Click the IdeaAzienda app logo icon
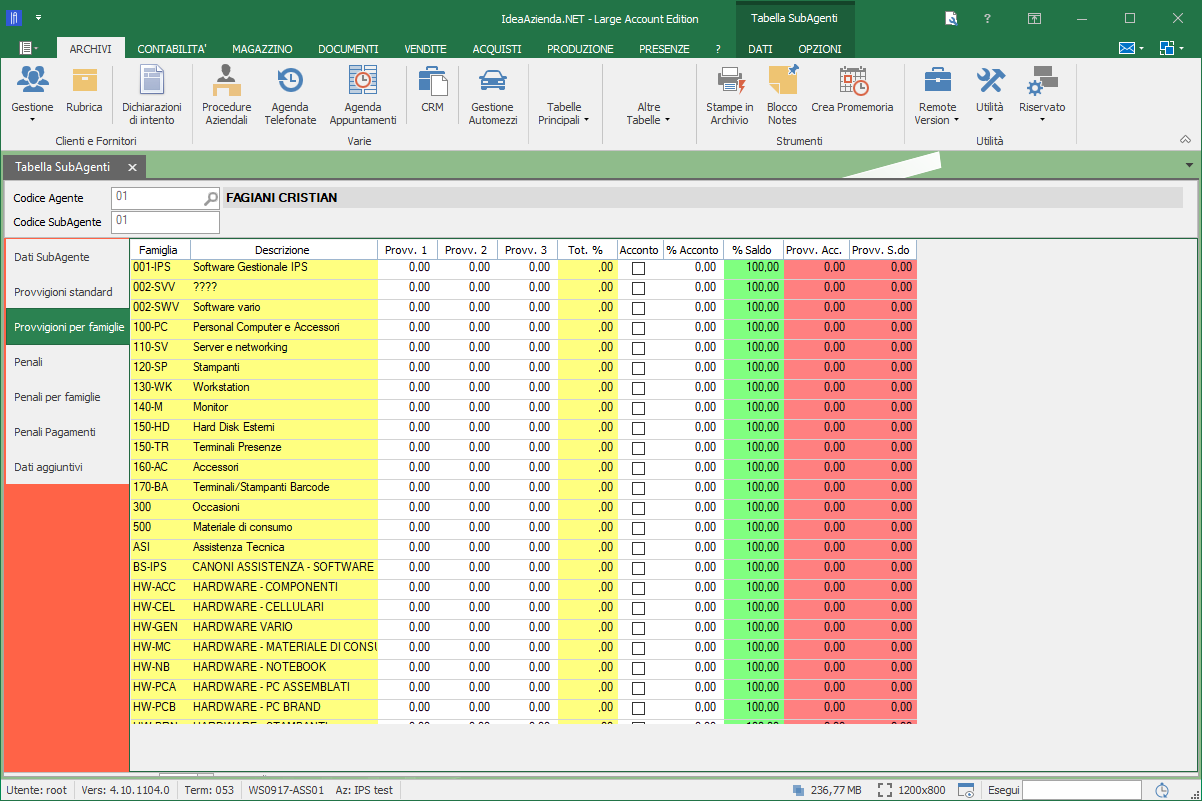This screenshot has height=801, width=1202. pos(14,18)
